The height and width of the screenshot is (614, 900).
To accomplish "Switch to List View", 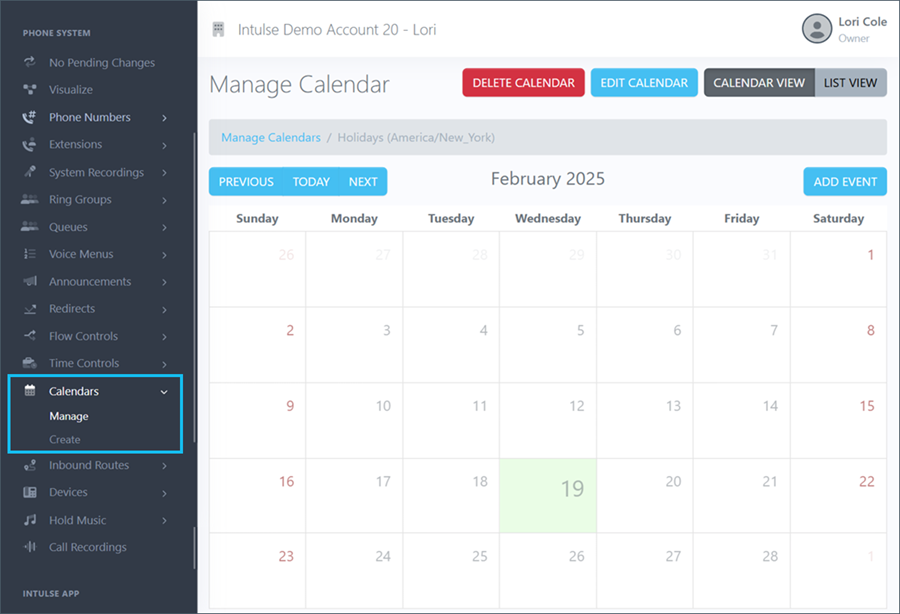I will (x=850, y=82).
